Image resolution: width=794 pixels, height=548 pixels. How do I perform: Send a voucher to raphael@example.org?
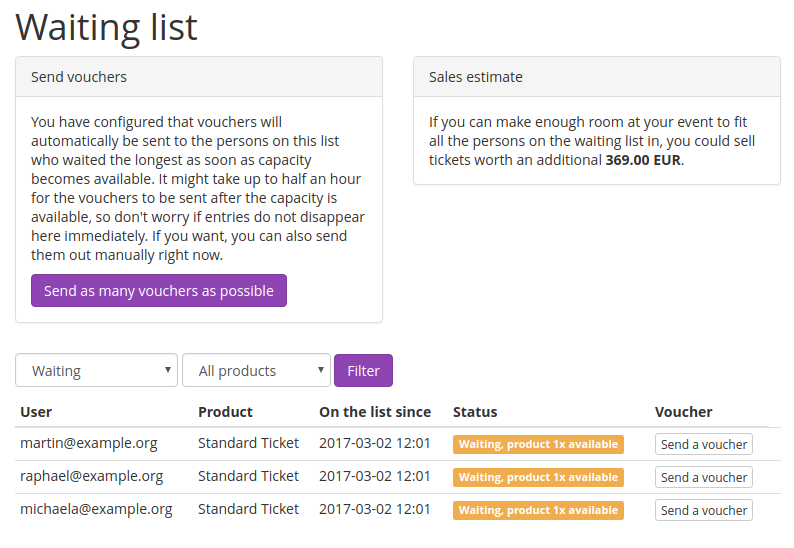[x=703, y=478]
